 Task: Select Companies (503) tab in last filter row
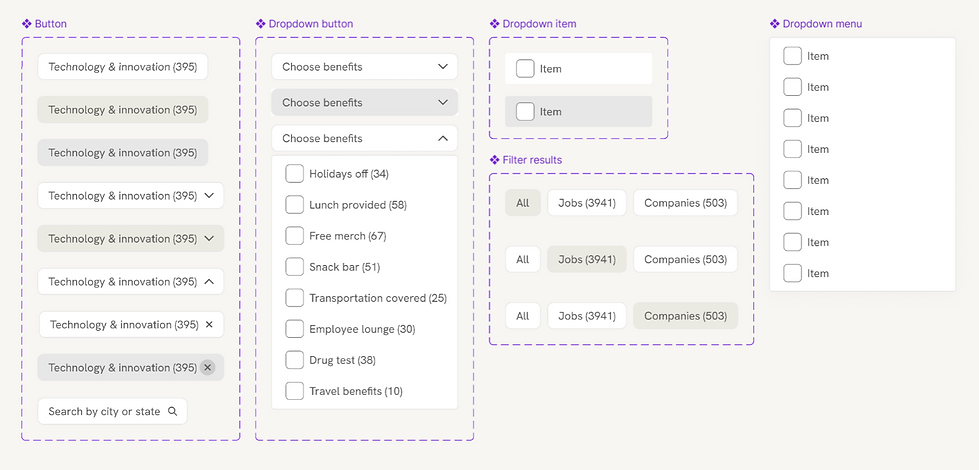pyautogui.click(x=685, y=316)
